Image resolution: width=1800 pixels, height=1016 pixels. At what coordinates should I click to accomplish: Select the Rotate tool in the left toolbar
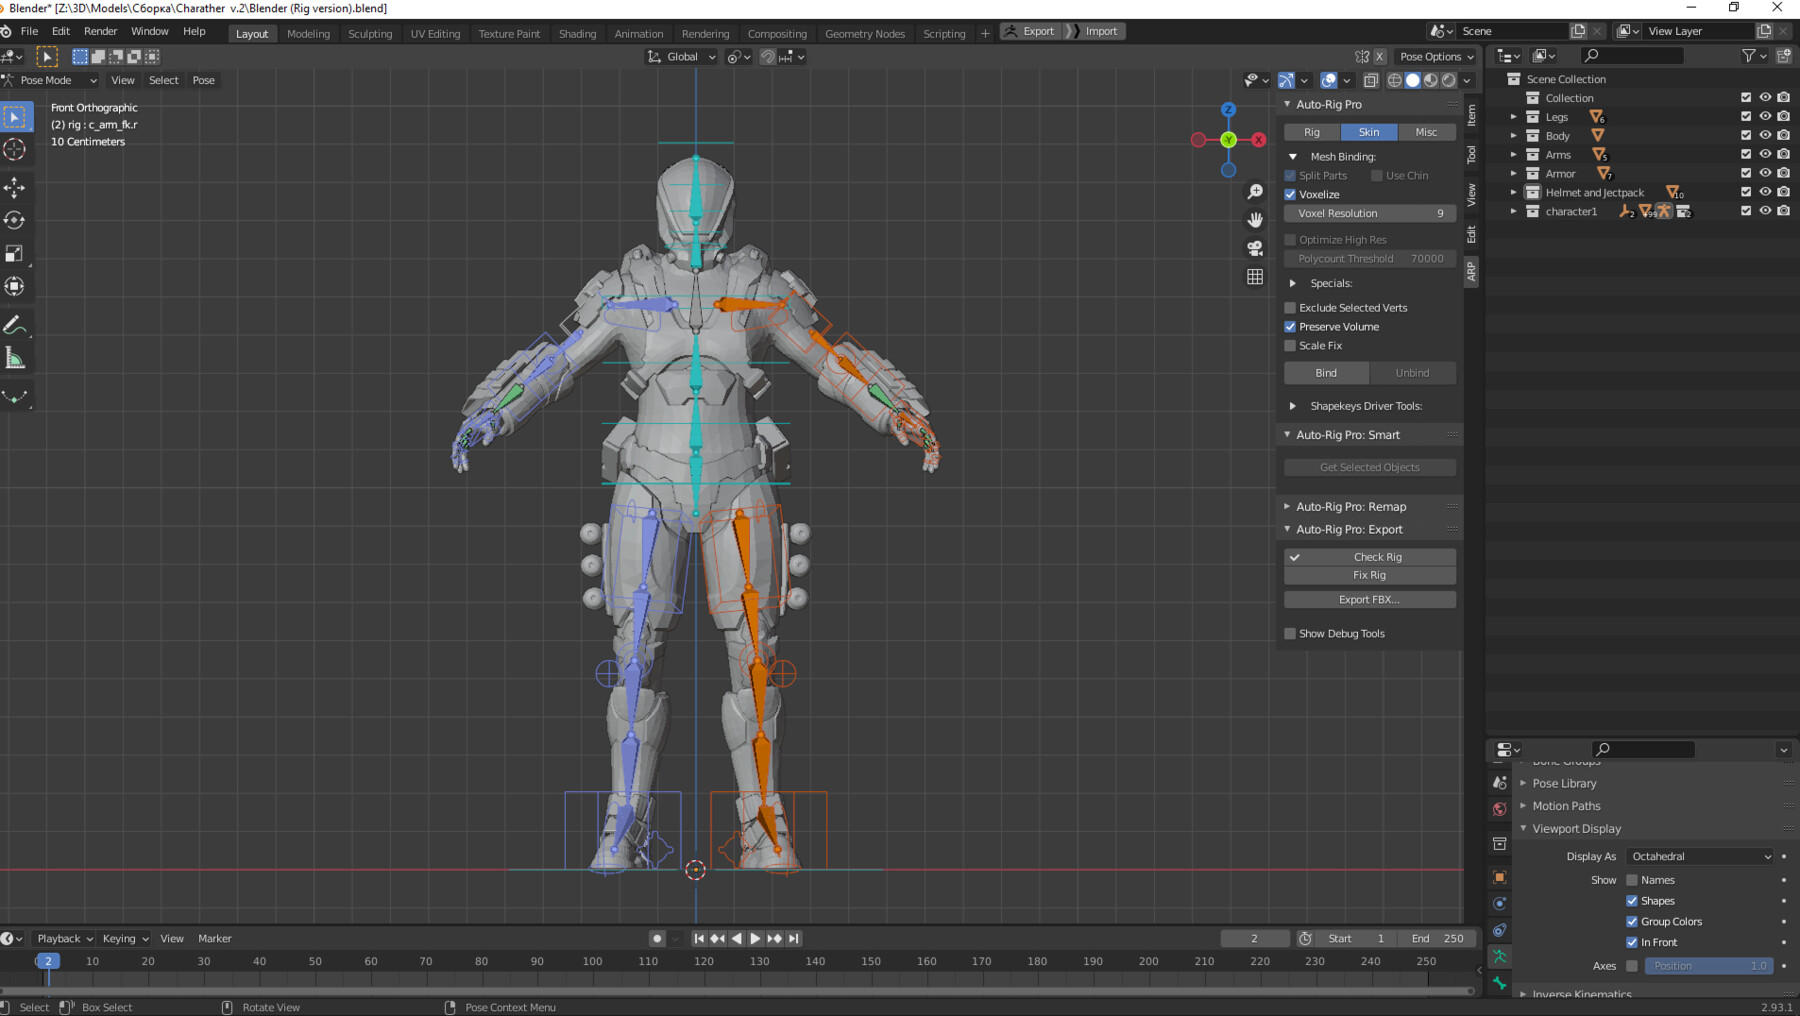pos(15,220)
